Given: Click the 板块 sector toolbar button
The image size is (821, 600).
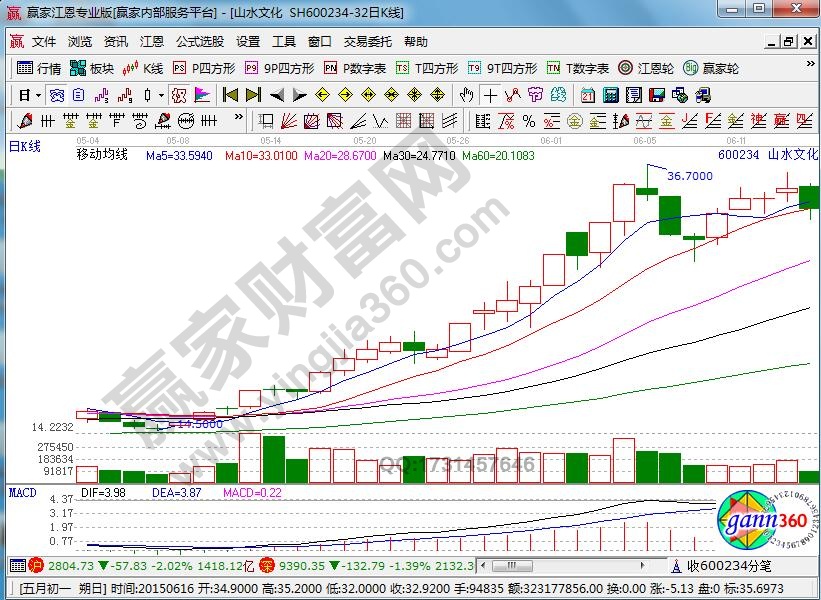Looking at the screenshot, I should pyautogui.click(x=92, y=69).
